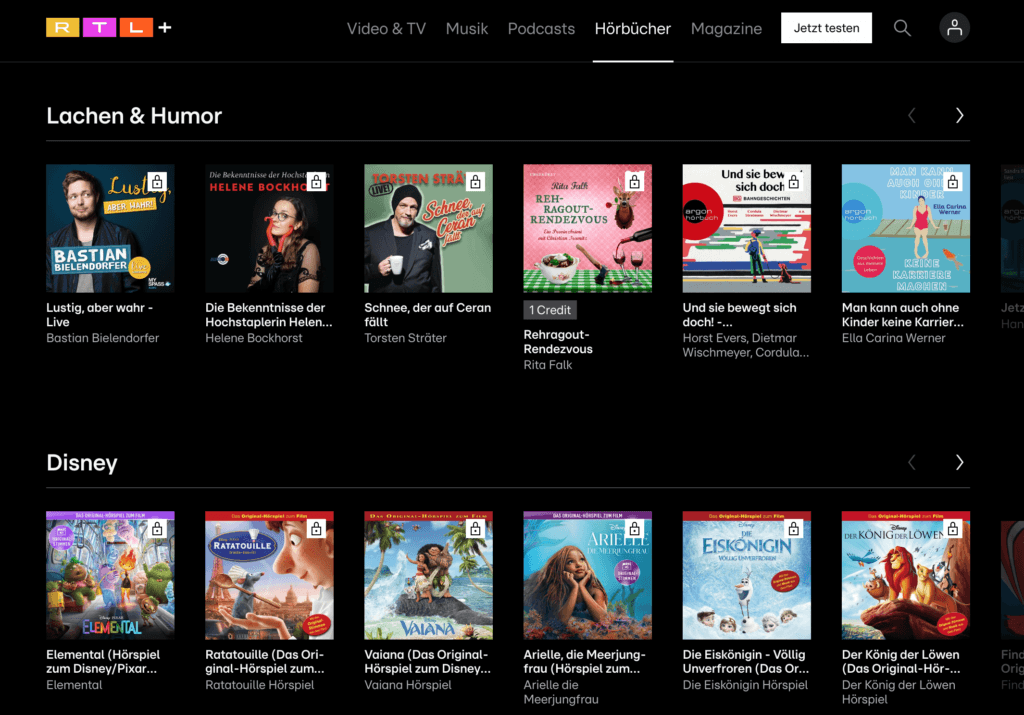
Task: Open the Die Eiskönigin audiobook cover
Action: click(746, 575)
